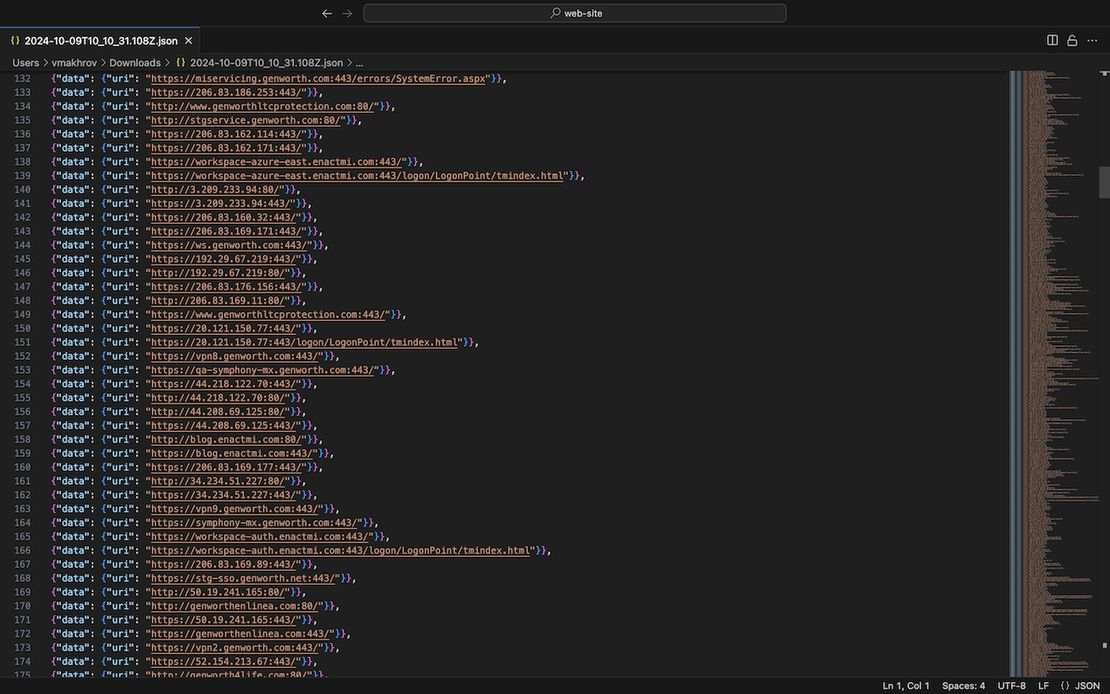The height and width of the screenshot is (694, 1110).
Task: Click the forward navigation arrow
Action: pyautogui.click(x=346, y=13)
